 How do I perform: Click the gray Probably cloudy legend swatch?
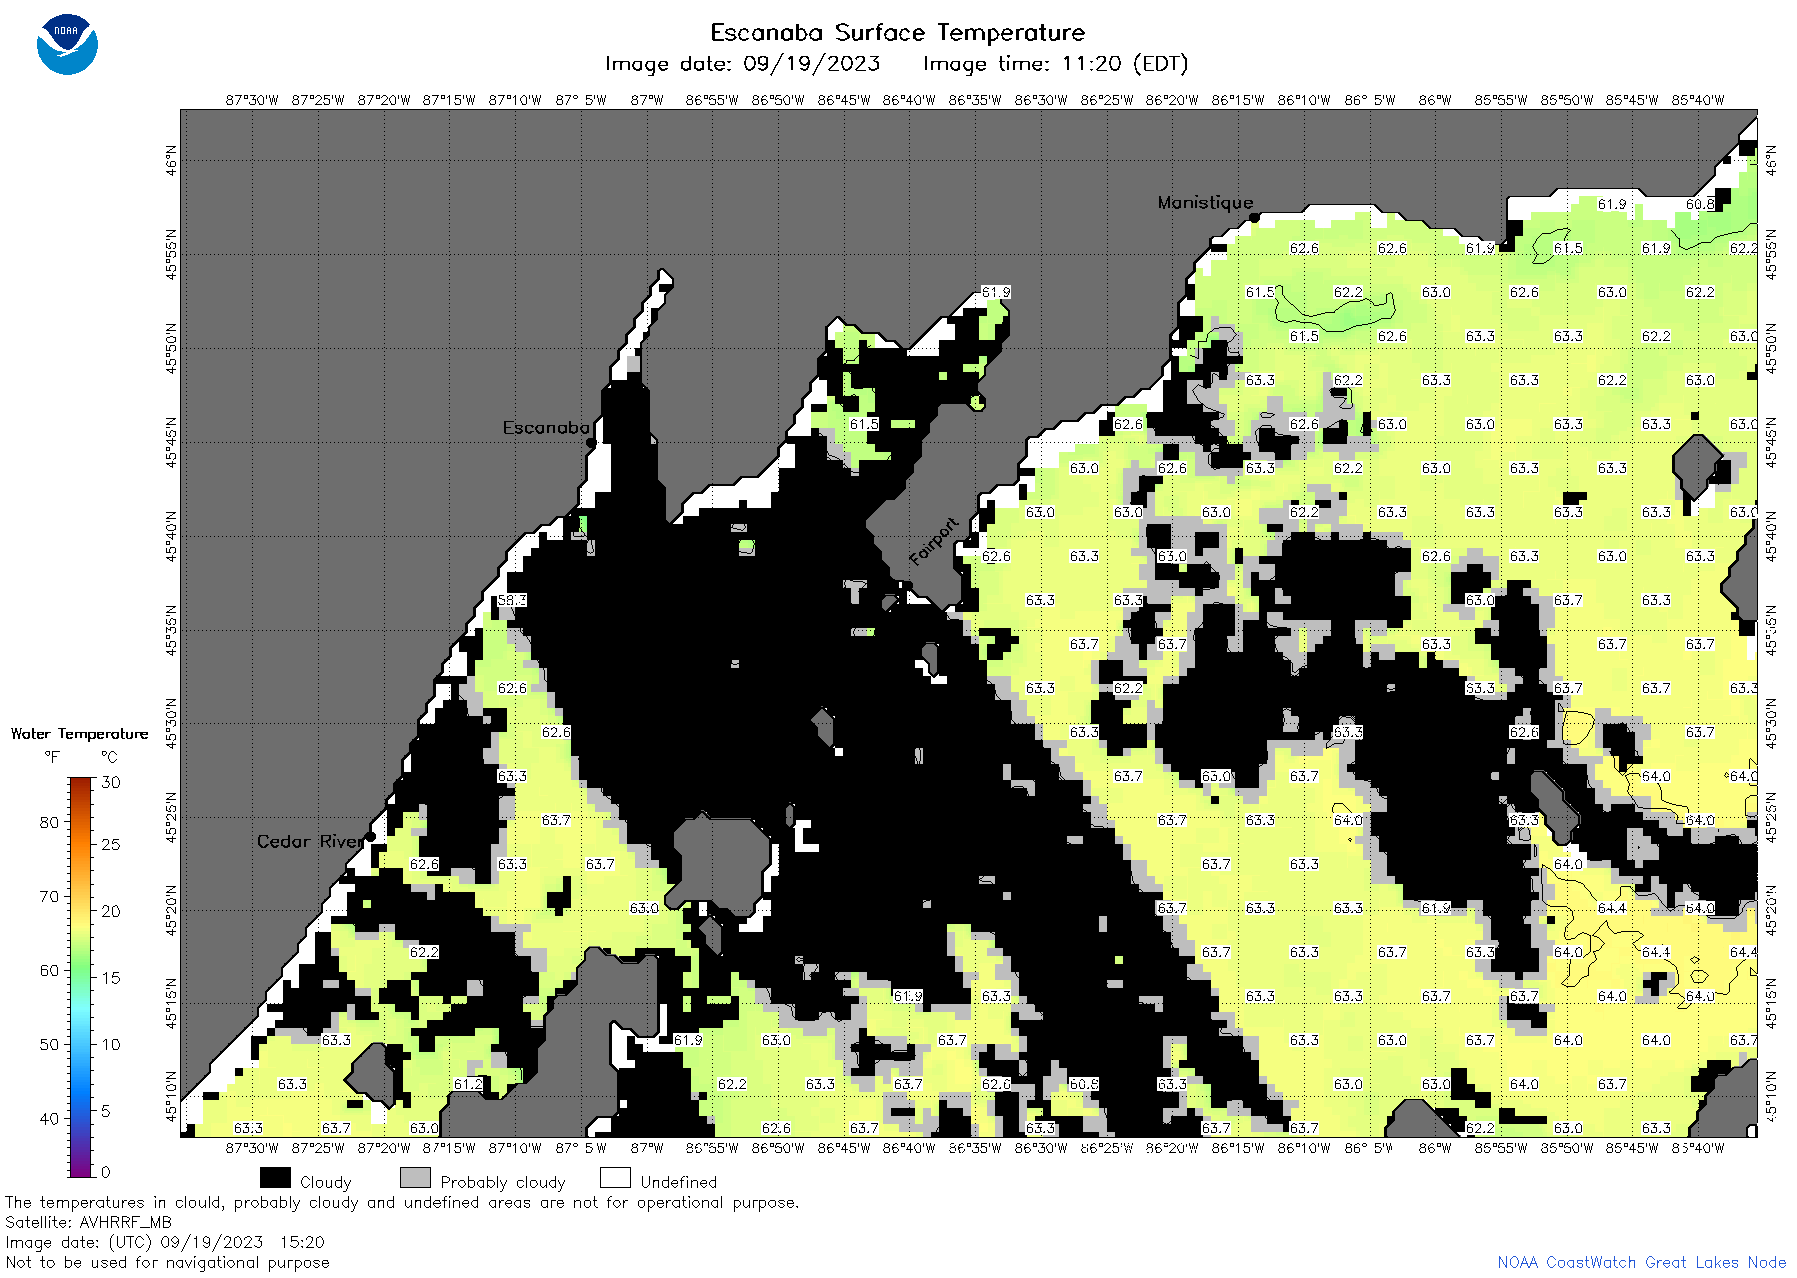point(415,1178)
